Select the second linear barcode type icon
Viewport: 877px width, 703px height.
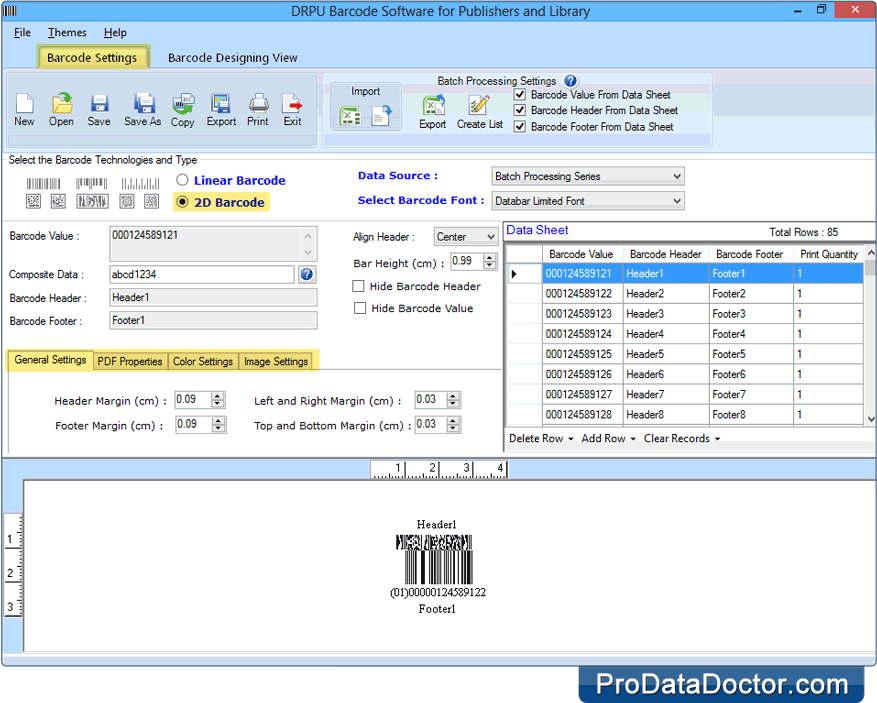point(91,183)
